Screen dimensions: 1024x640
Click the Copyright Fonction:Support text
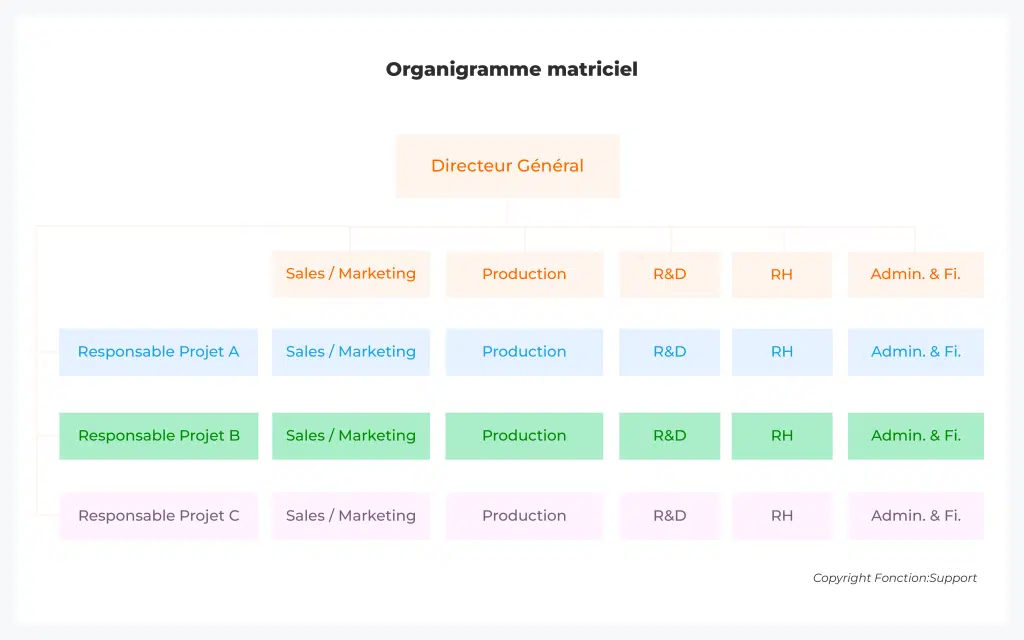pos(895,578)
